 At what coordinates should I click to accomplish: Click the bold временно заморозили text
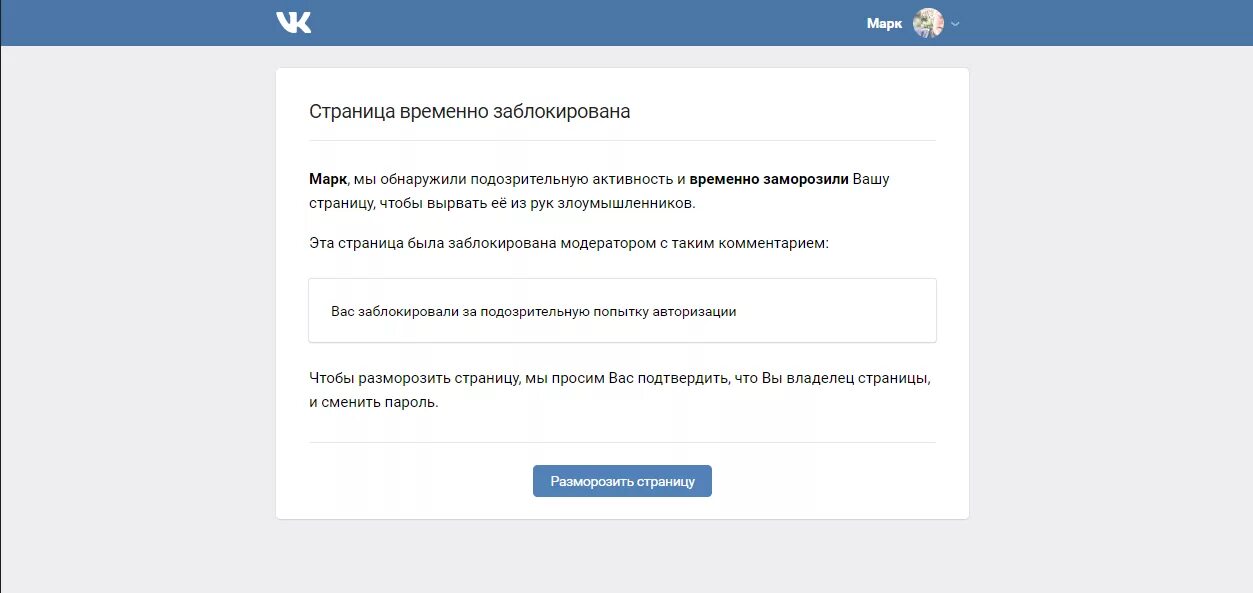pyautogui.click(x=769, y=179)
